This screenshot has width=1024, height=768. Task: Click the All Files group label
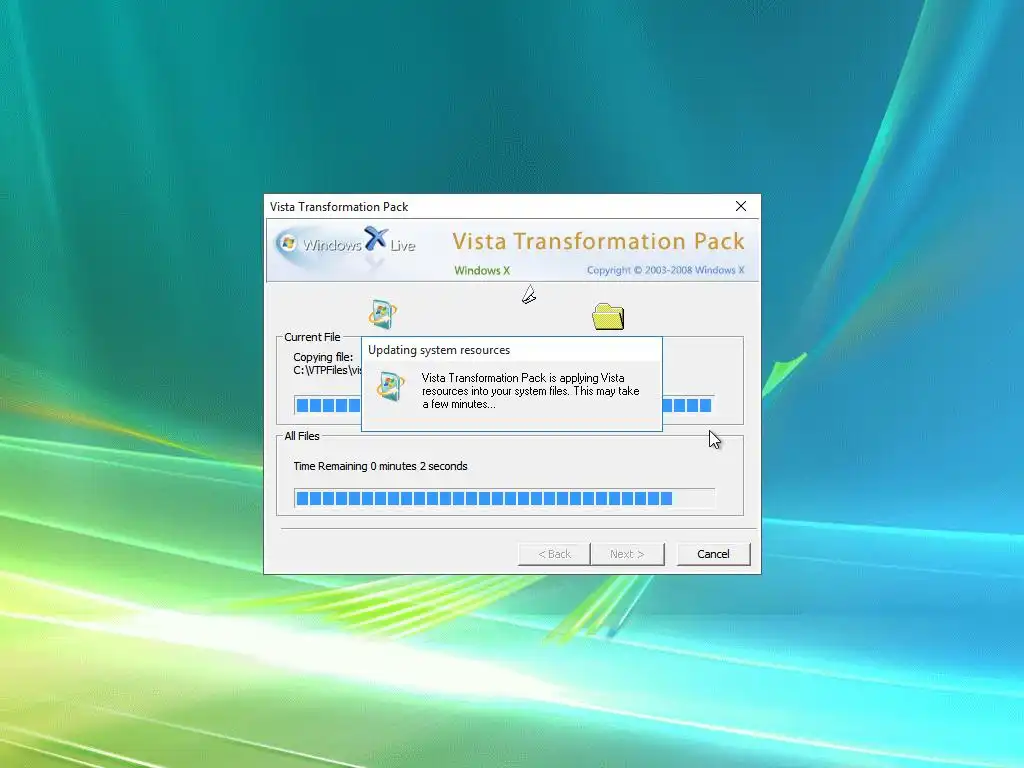[x=302, y=436]
